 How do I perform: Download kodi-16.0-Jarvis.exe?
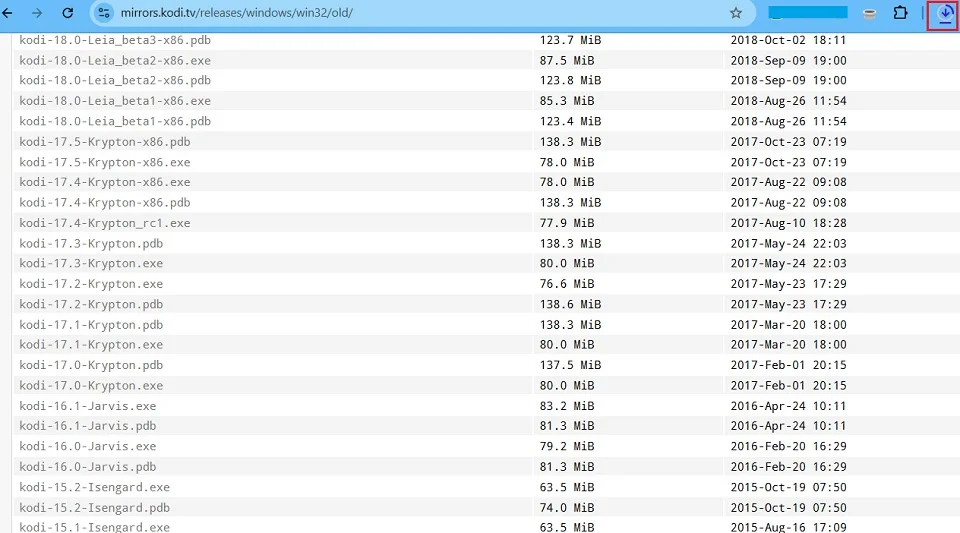click(x=88, y=447)
